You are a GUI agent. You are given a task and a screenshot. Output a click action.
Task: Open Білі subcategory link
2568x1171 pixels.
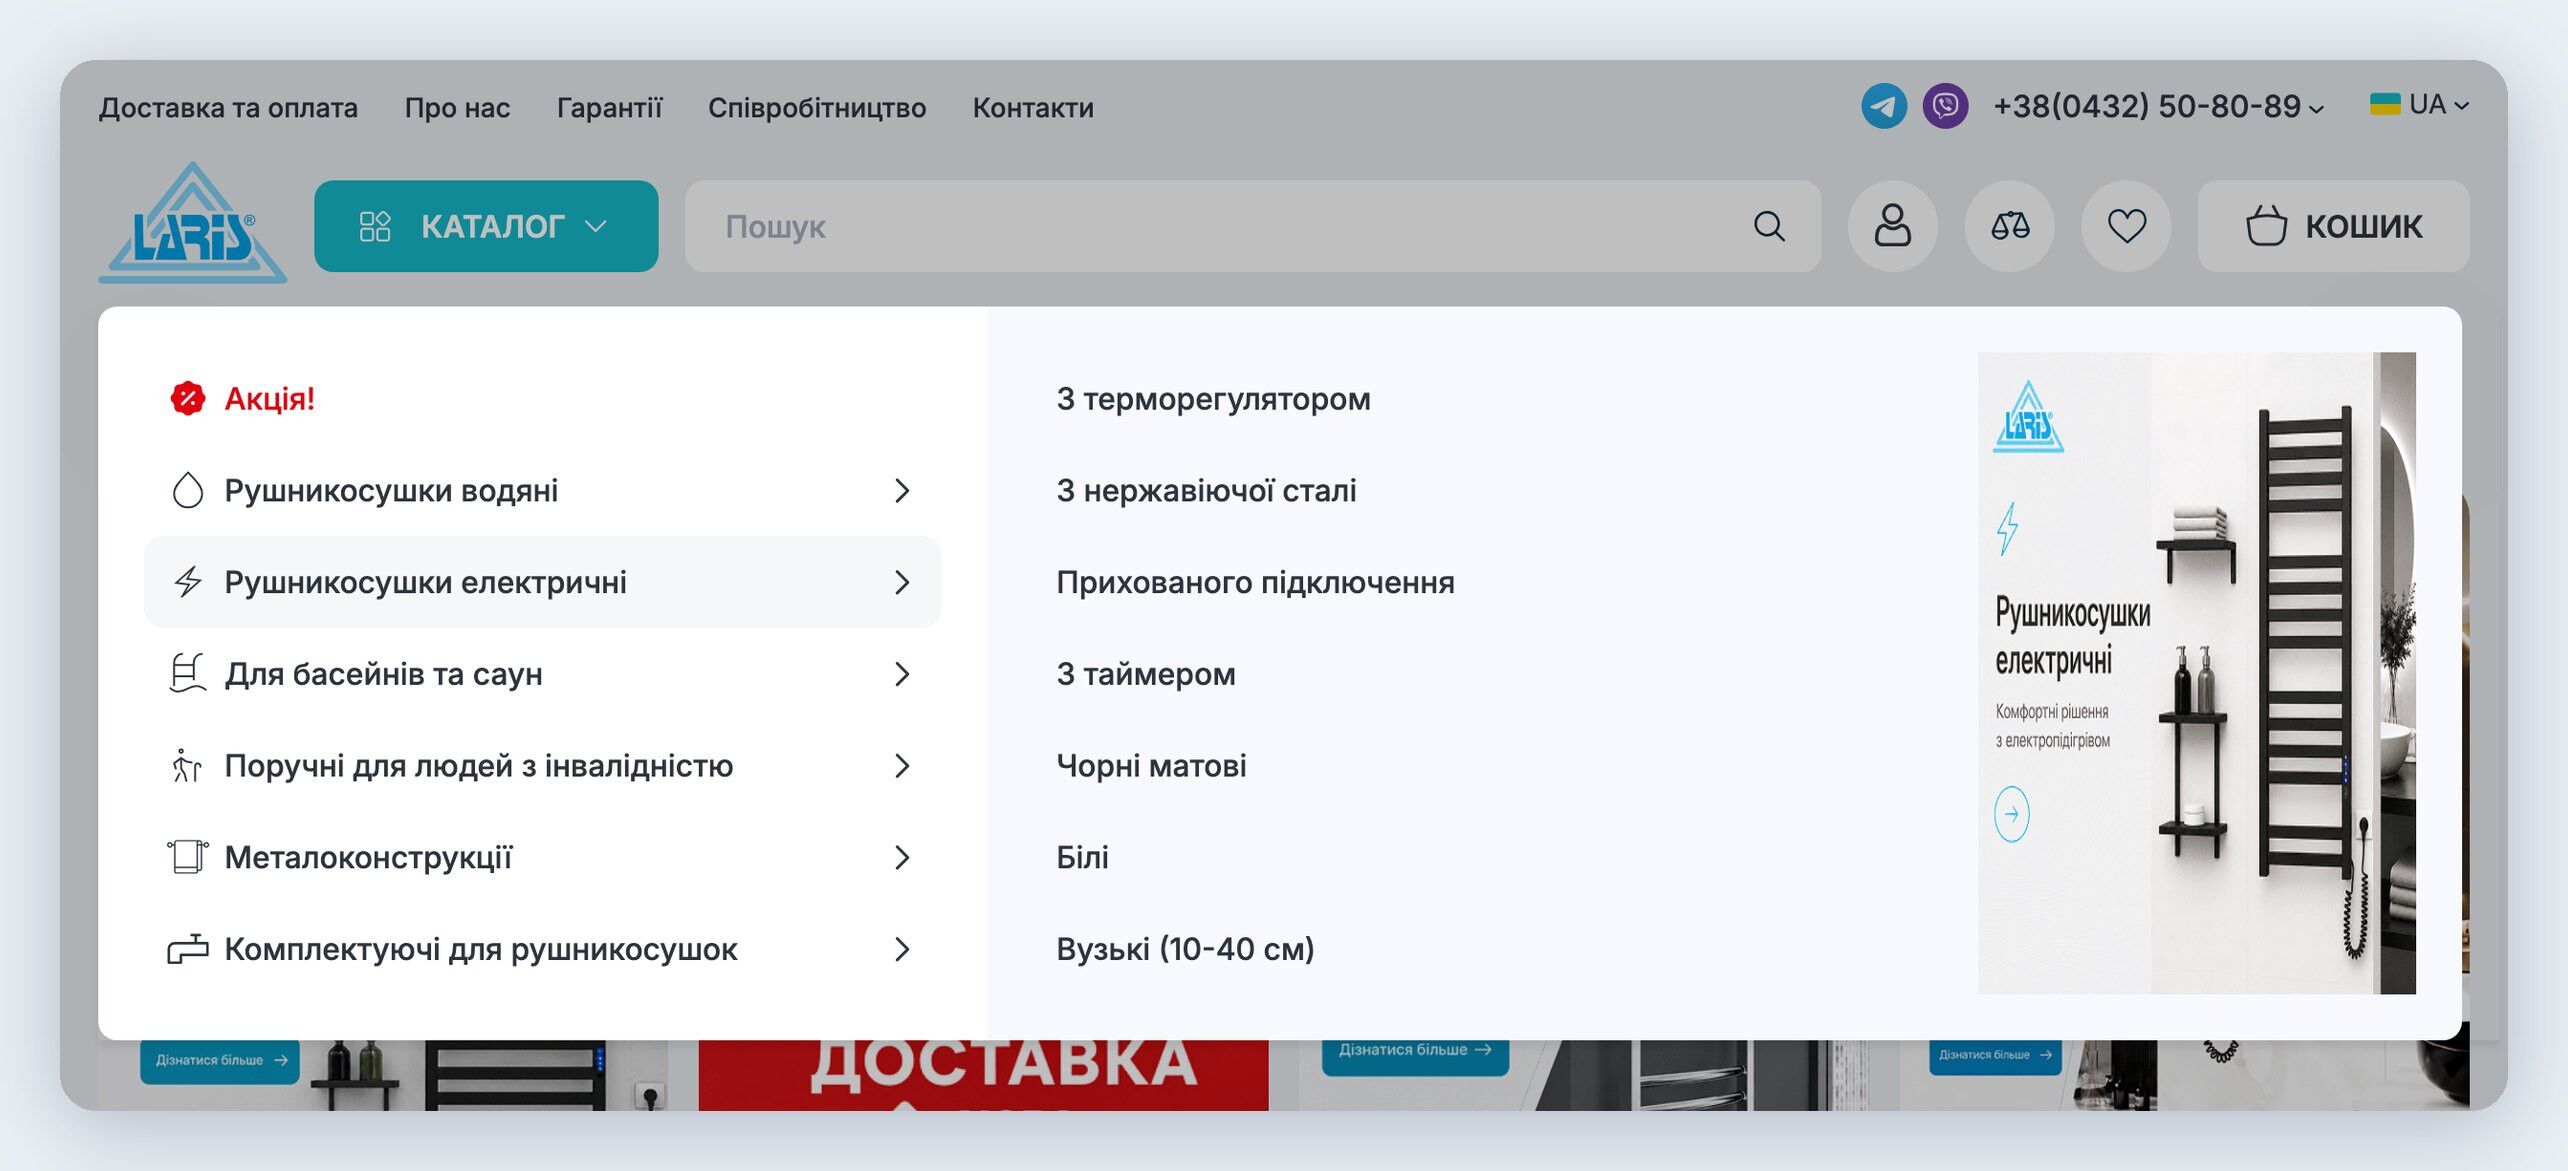(x=1082, y=857)
